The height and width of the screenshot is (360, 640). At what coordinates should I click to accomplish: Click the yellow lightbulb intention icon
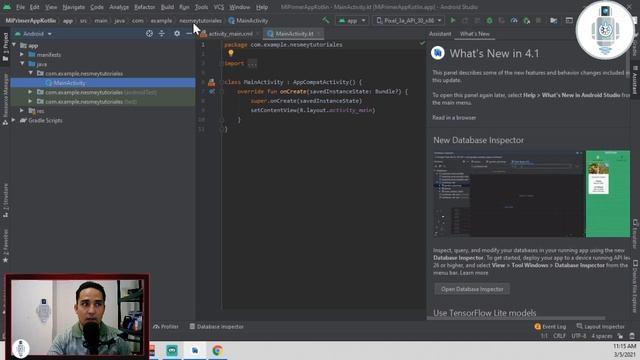point(231,53)
